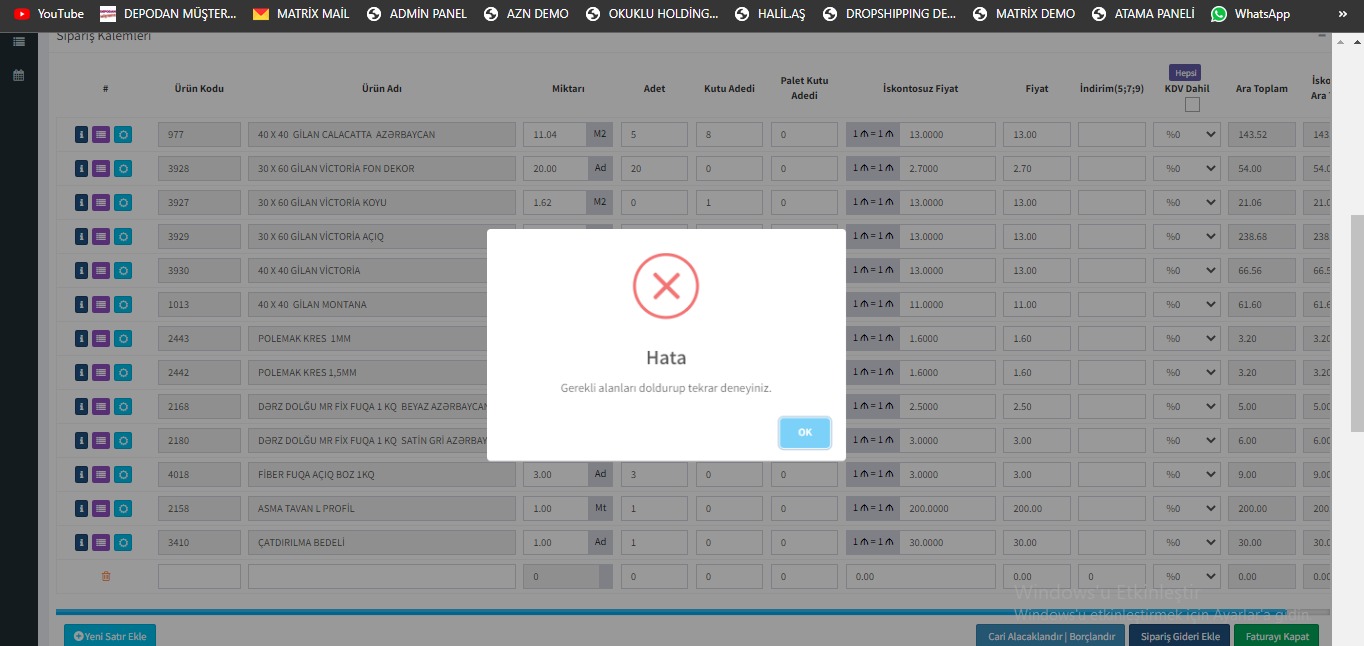This screenshot has height=646, width=1364.
Task: Open the sidebar list menu icon
Action: [x=18, y=42]
